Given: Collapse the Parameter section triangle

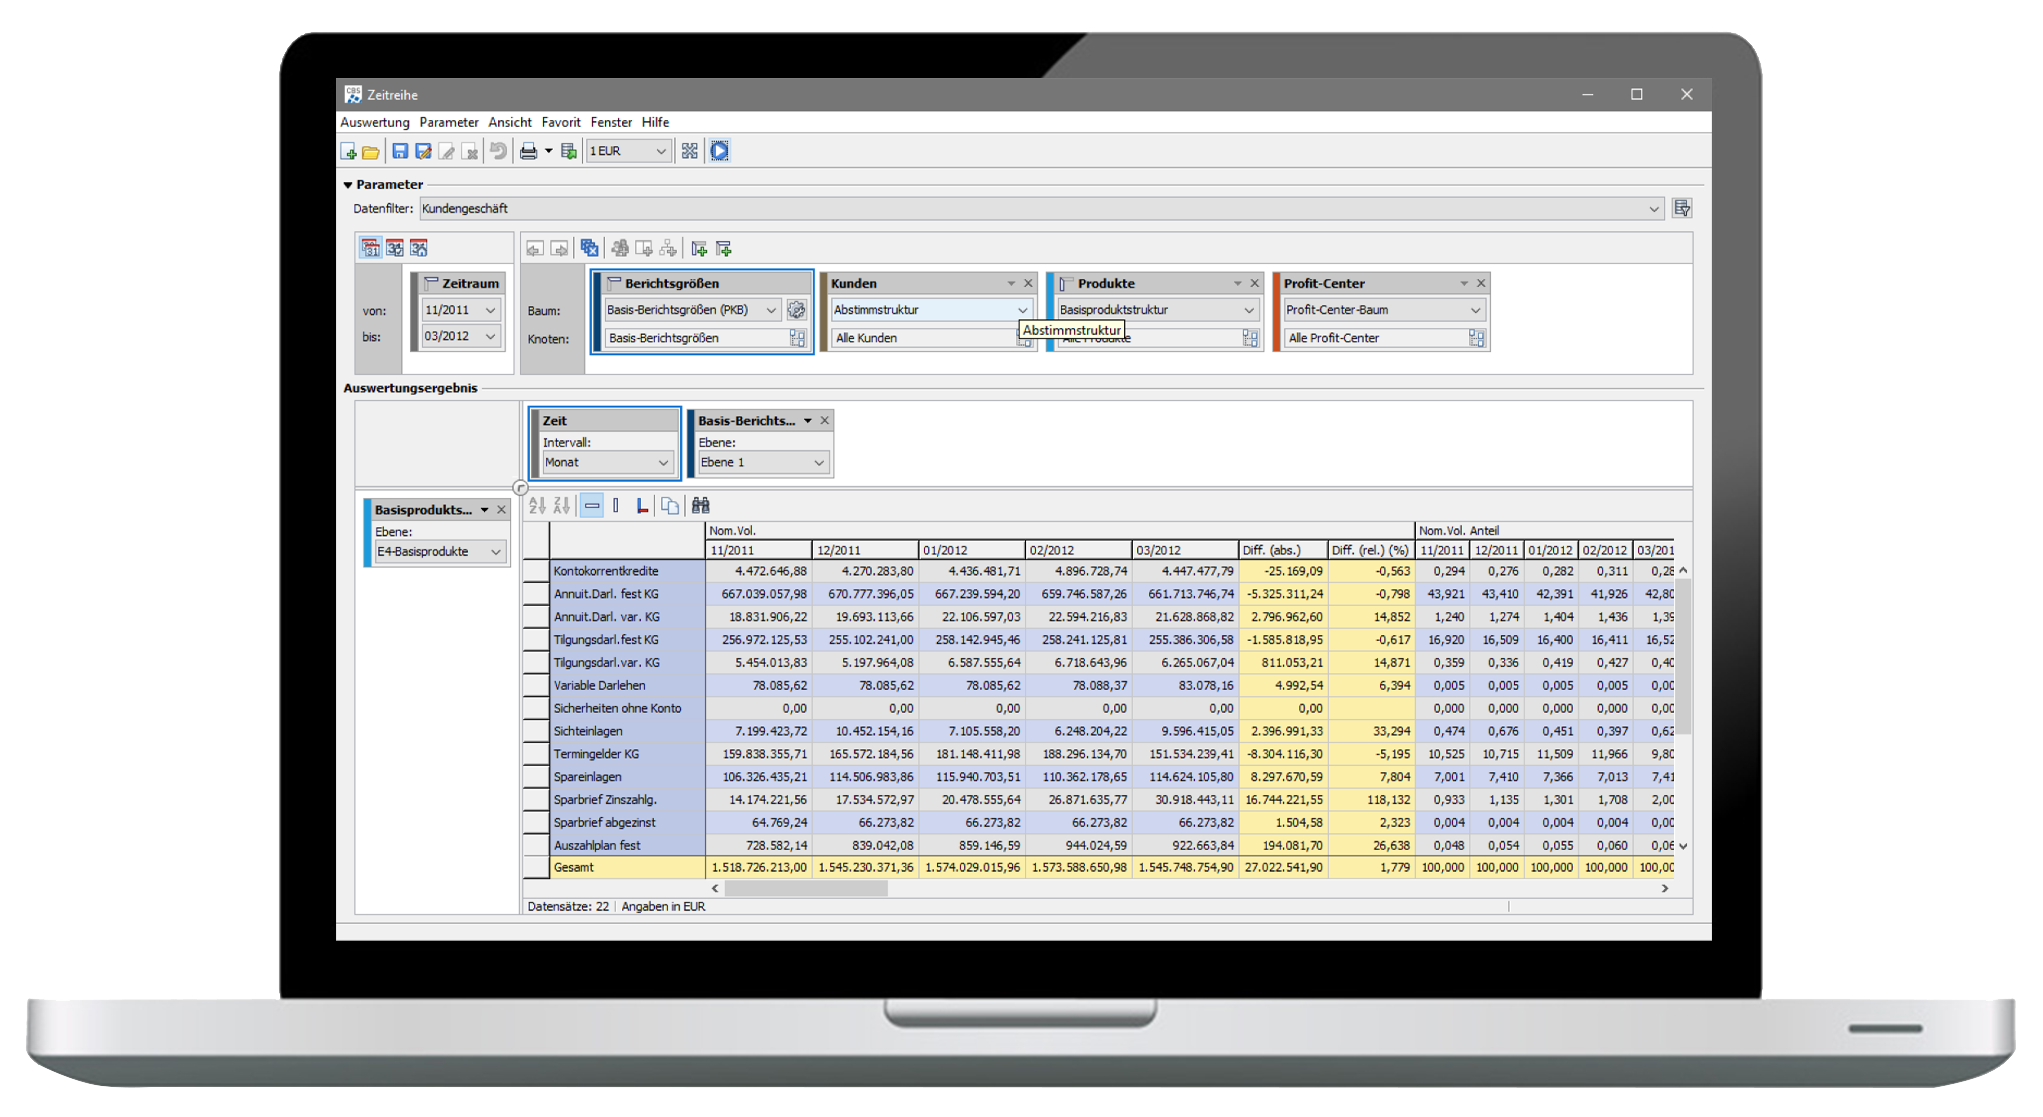Looking at the screenshot, I should (348, 185).
